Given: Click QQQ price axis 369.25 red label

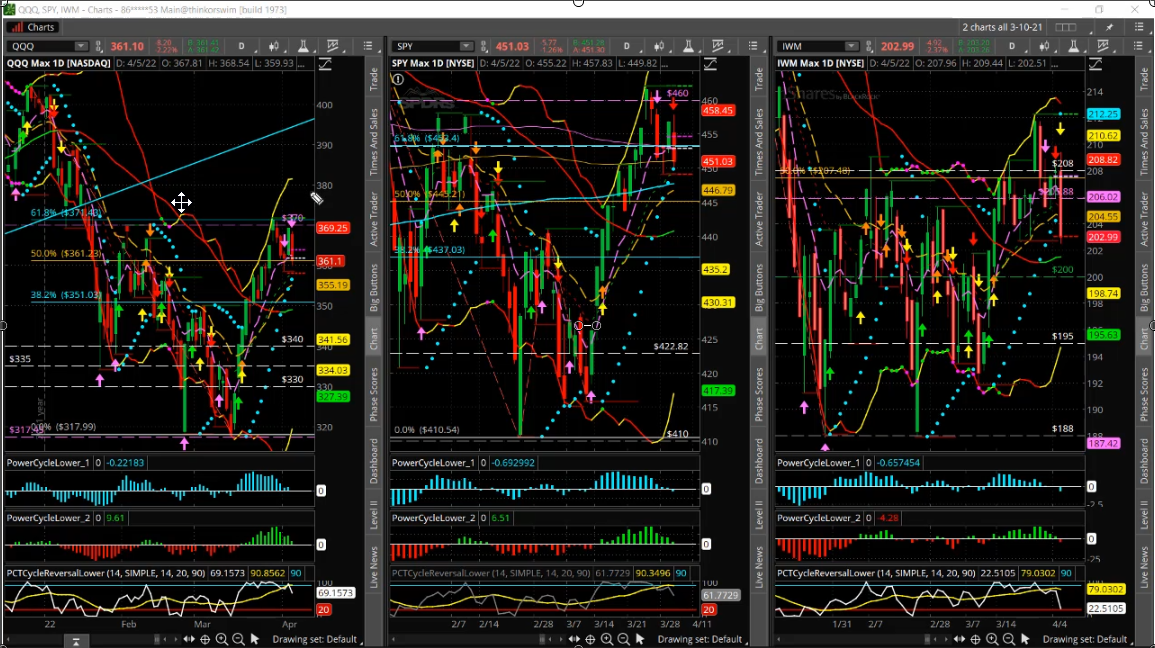Looking at the screenshot, I should 332,228.
